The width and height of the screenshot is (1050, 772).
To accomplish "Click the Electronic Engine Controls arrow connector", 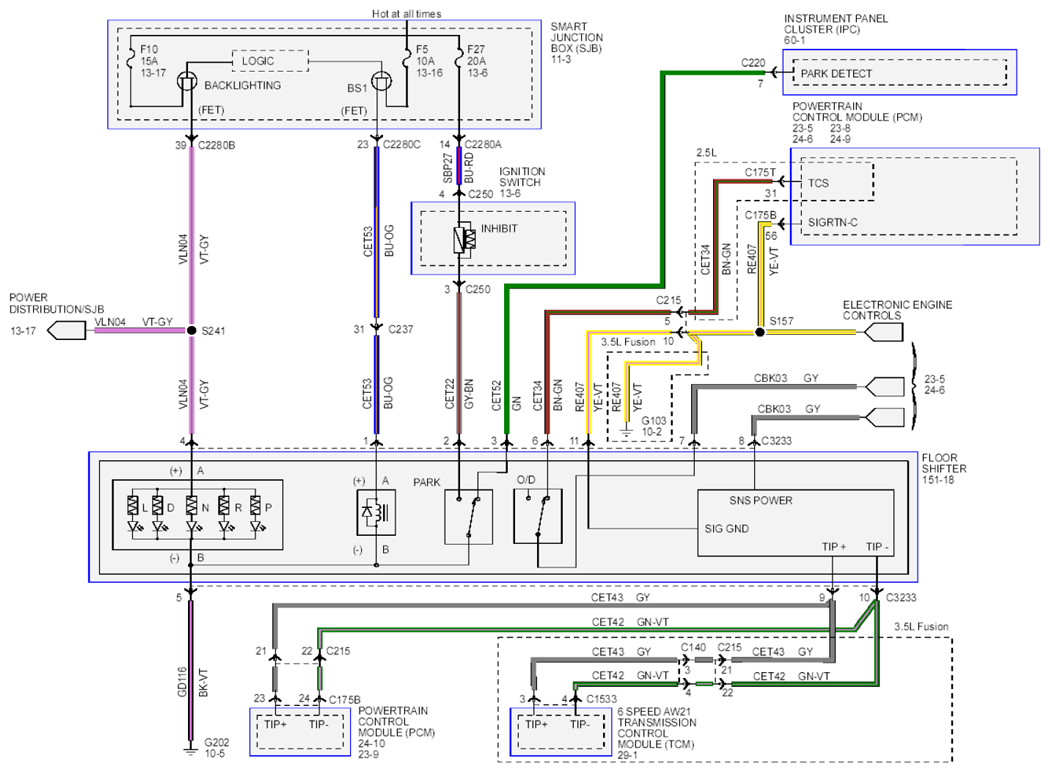I will tap(883, 332).
